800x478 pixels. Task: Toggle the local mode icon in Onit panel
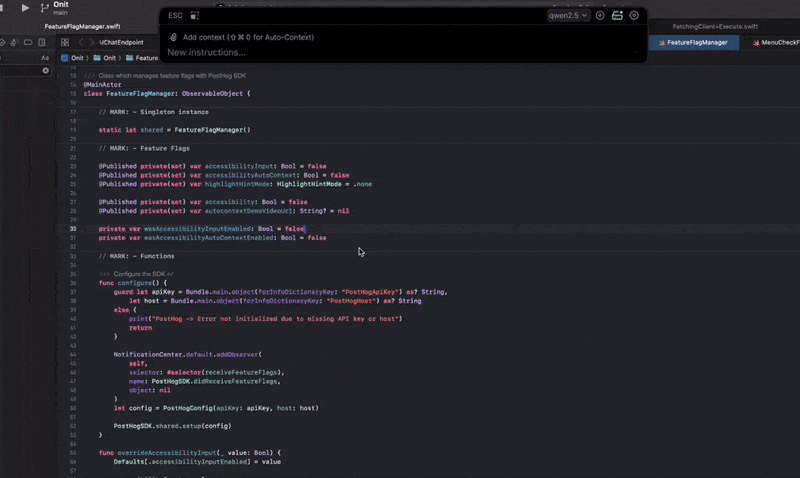(x=617, y=15)
